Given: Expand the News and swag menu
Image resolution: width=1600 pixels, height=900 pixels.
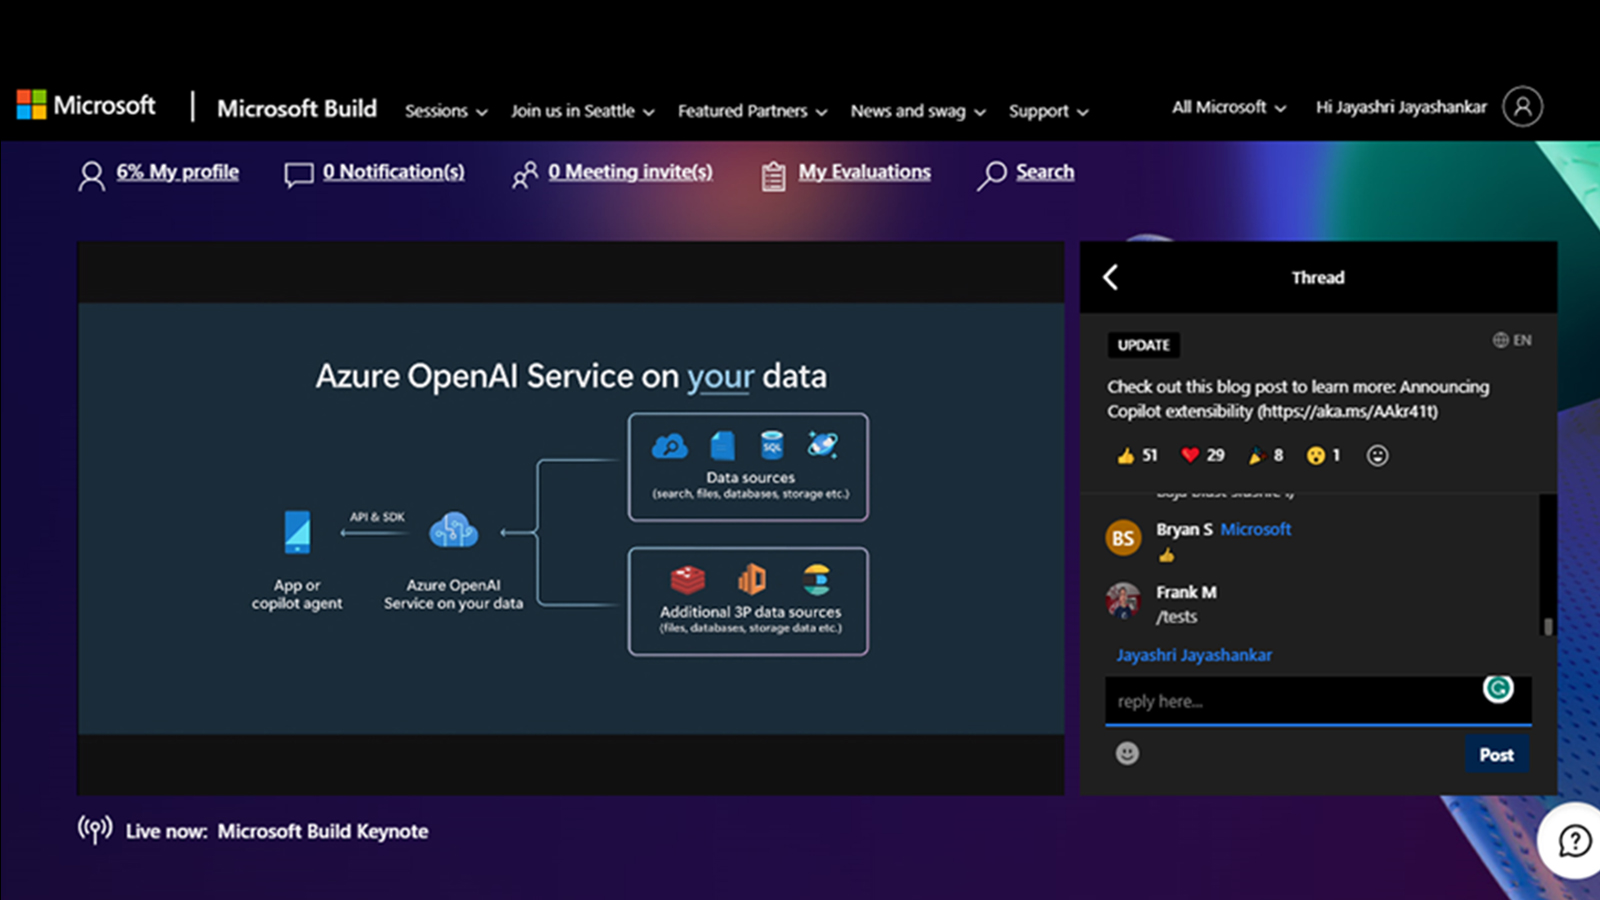Looking at the screenshot, I should point(918,111).
